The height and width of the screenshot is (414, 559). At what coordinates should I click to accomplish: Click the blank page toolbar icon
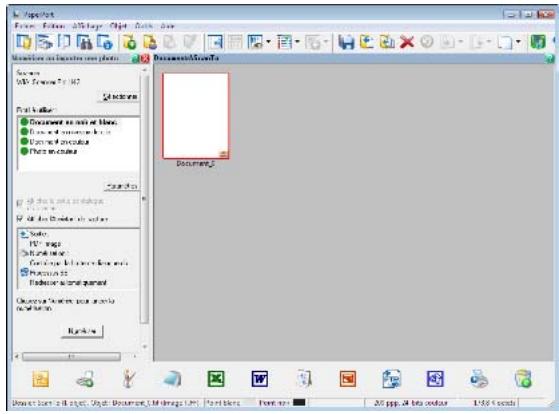(x=505, y=42)
